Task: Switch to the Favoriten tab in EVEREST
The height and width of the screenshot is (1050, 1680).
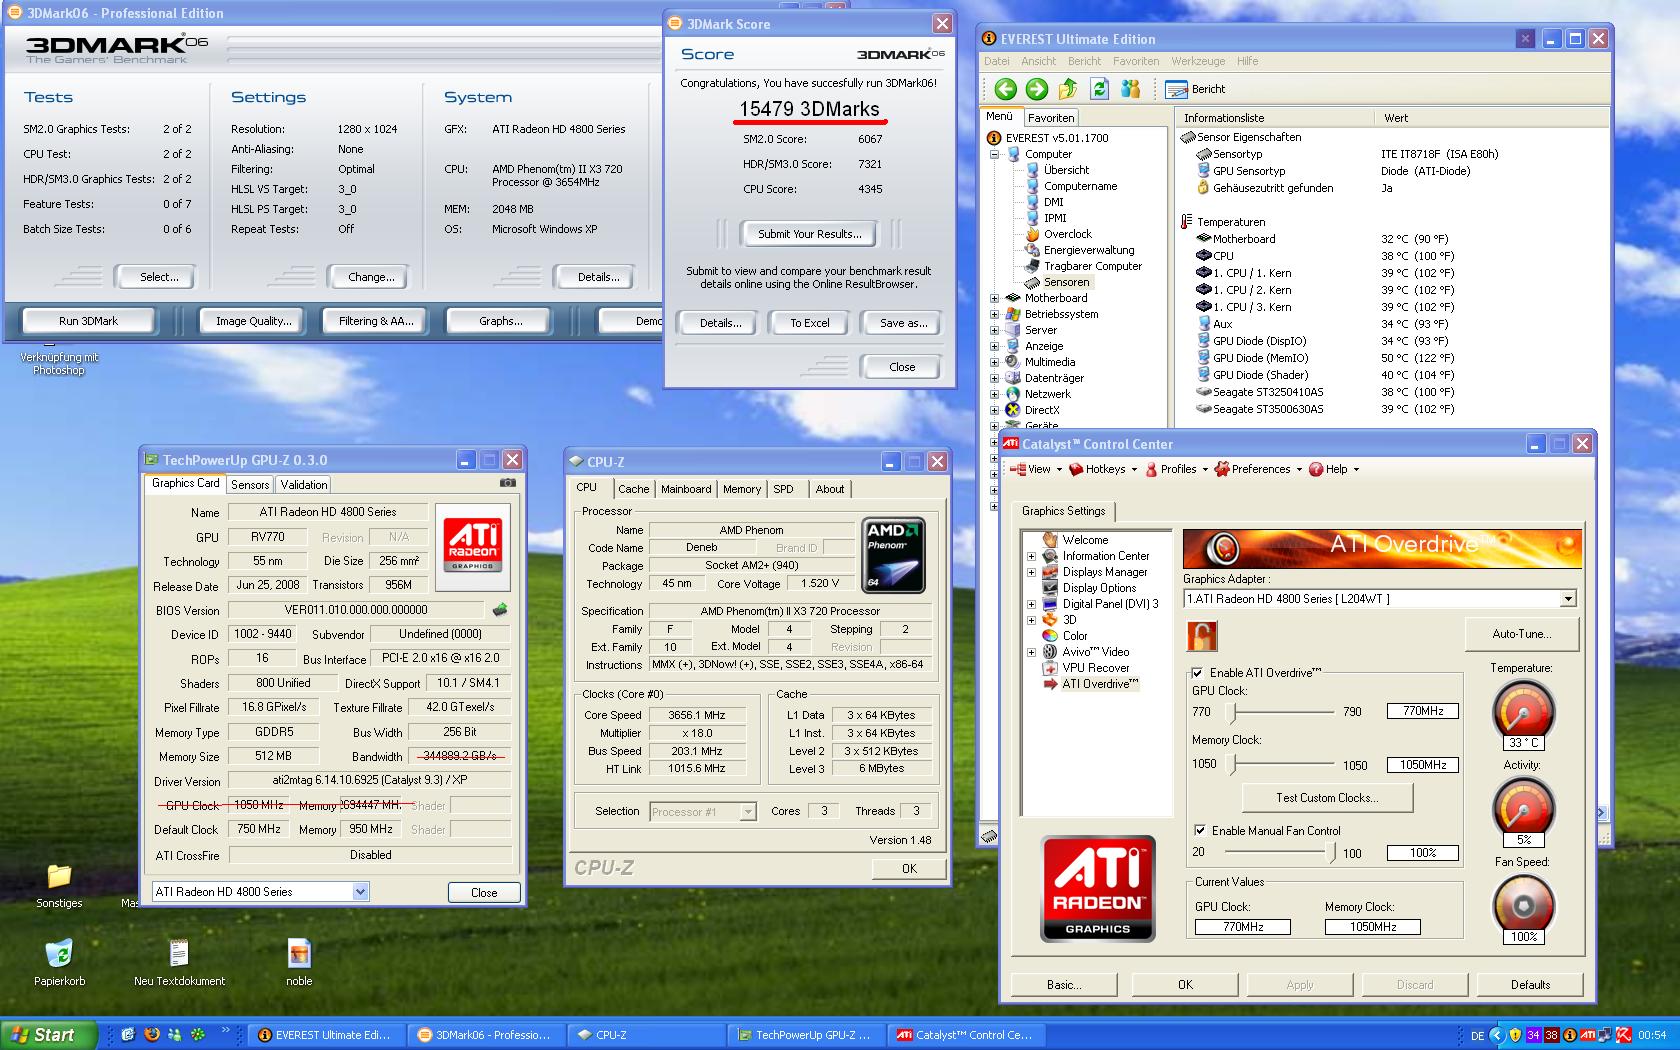Action: (1052, 117)
